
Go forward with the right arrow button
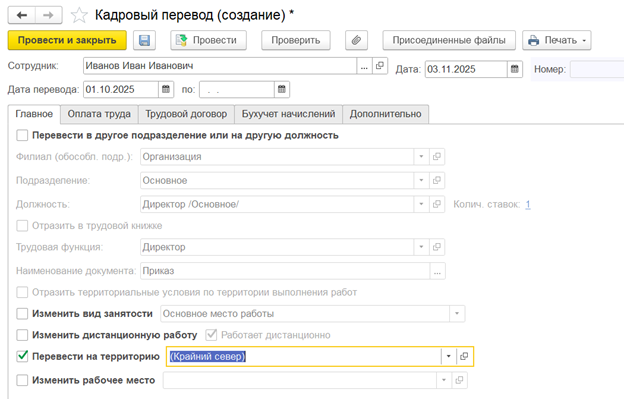coord(49,16)
